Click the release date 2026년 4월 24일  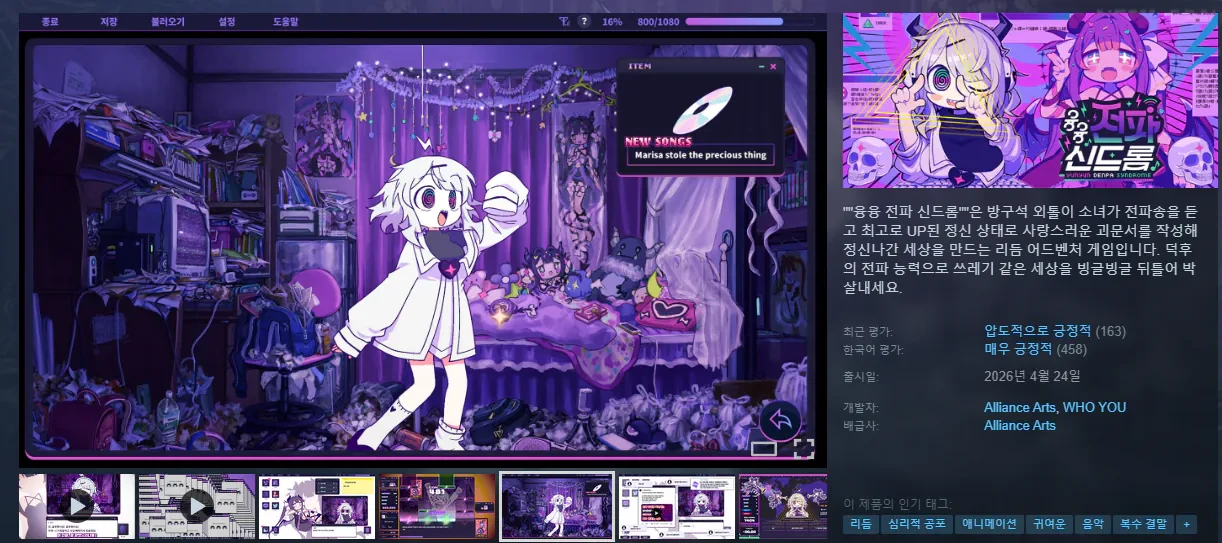point(1032,376)
